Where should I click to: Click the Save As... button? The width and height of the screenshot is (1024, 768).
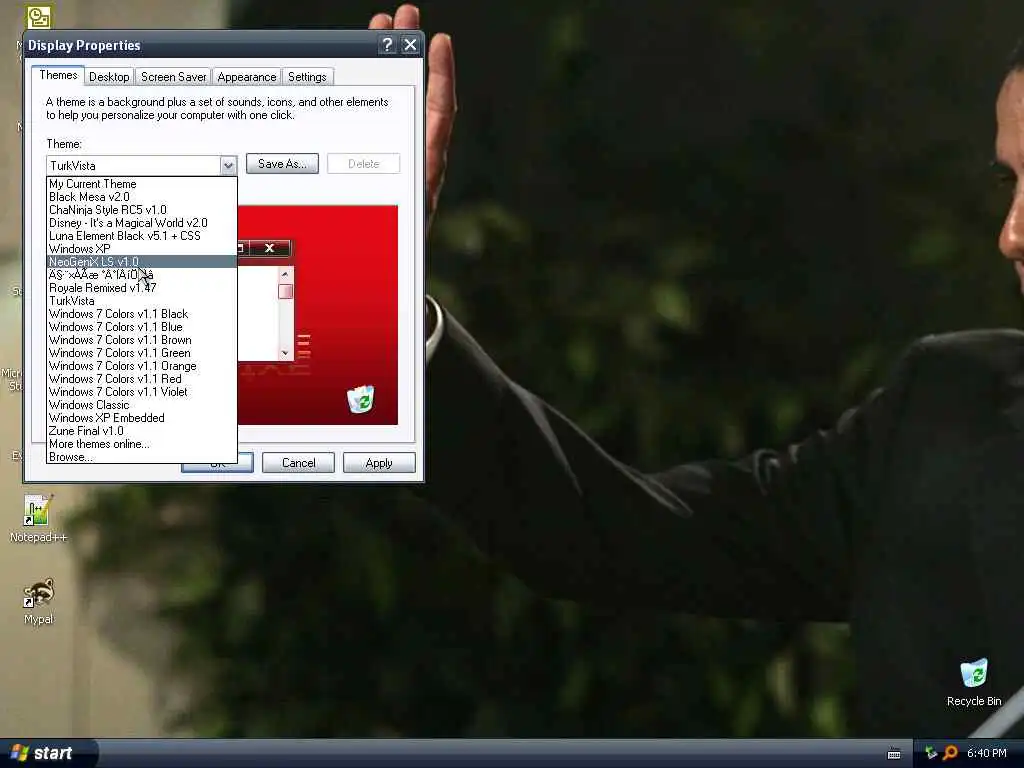pyautogui.click(x=282, y=164)
